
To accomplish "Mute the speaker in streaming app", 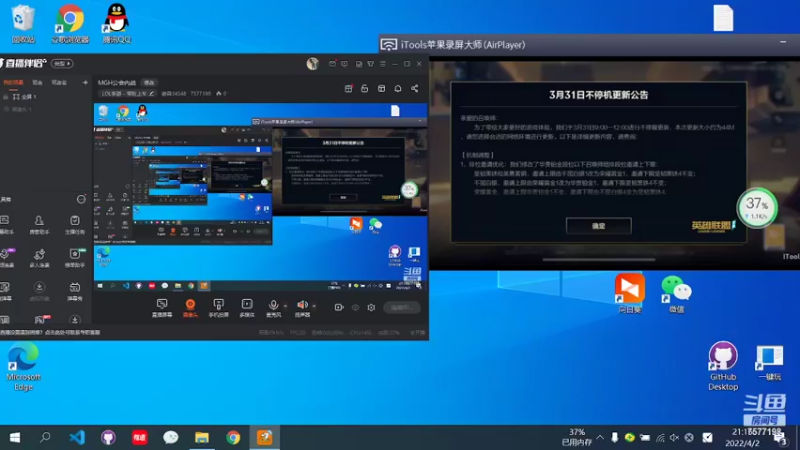I will click(302, 308).
